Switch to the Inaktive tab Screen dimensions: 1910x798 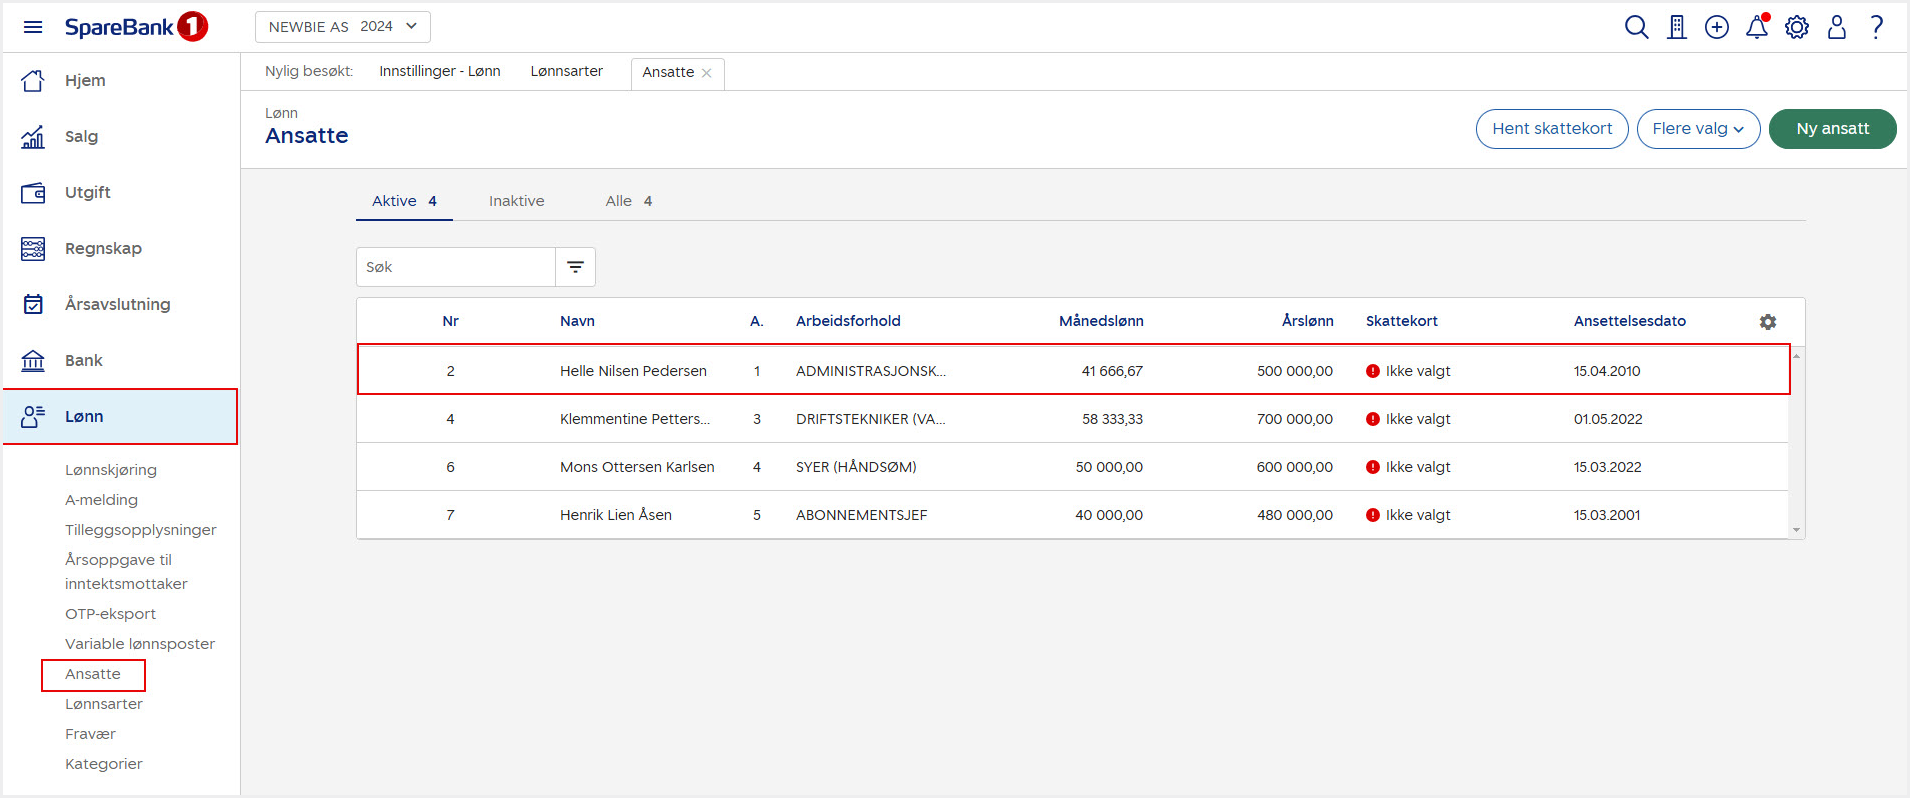(x=516, y=201)
